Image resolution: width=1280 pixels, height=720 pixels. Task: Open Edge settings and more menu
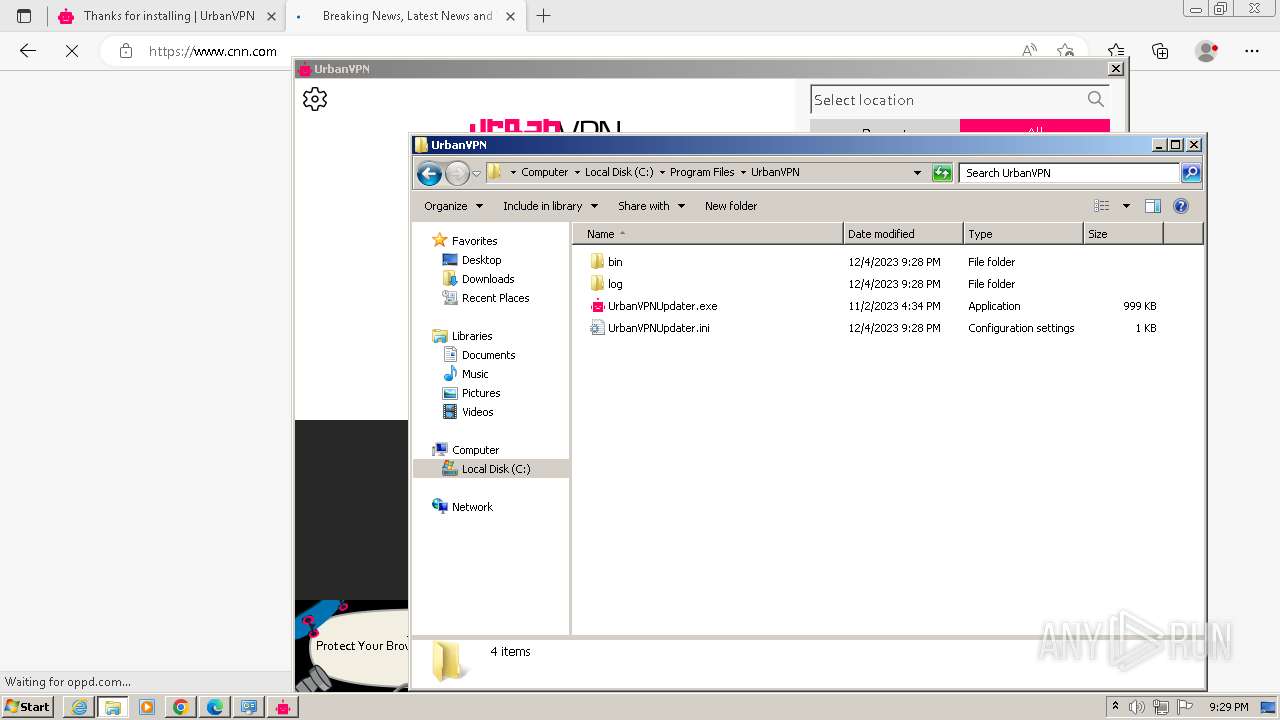pyautogui.click(x=1252, y=51)
